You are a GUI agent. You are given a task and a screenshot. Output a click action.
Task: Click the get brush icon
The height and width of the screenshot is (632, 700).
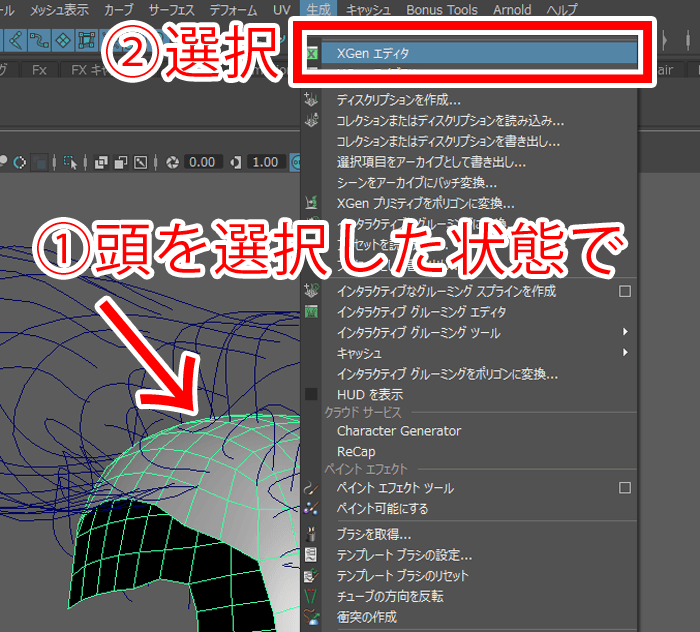pos(311,533)
